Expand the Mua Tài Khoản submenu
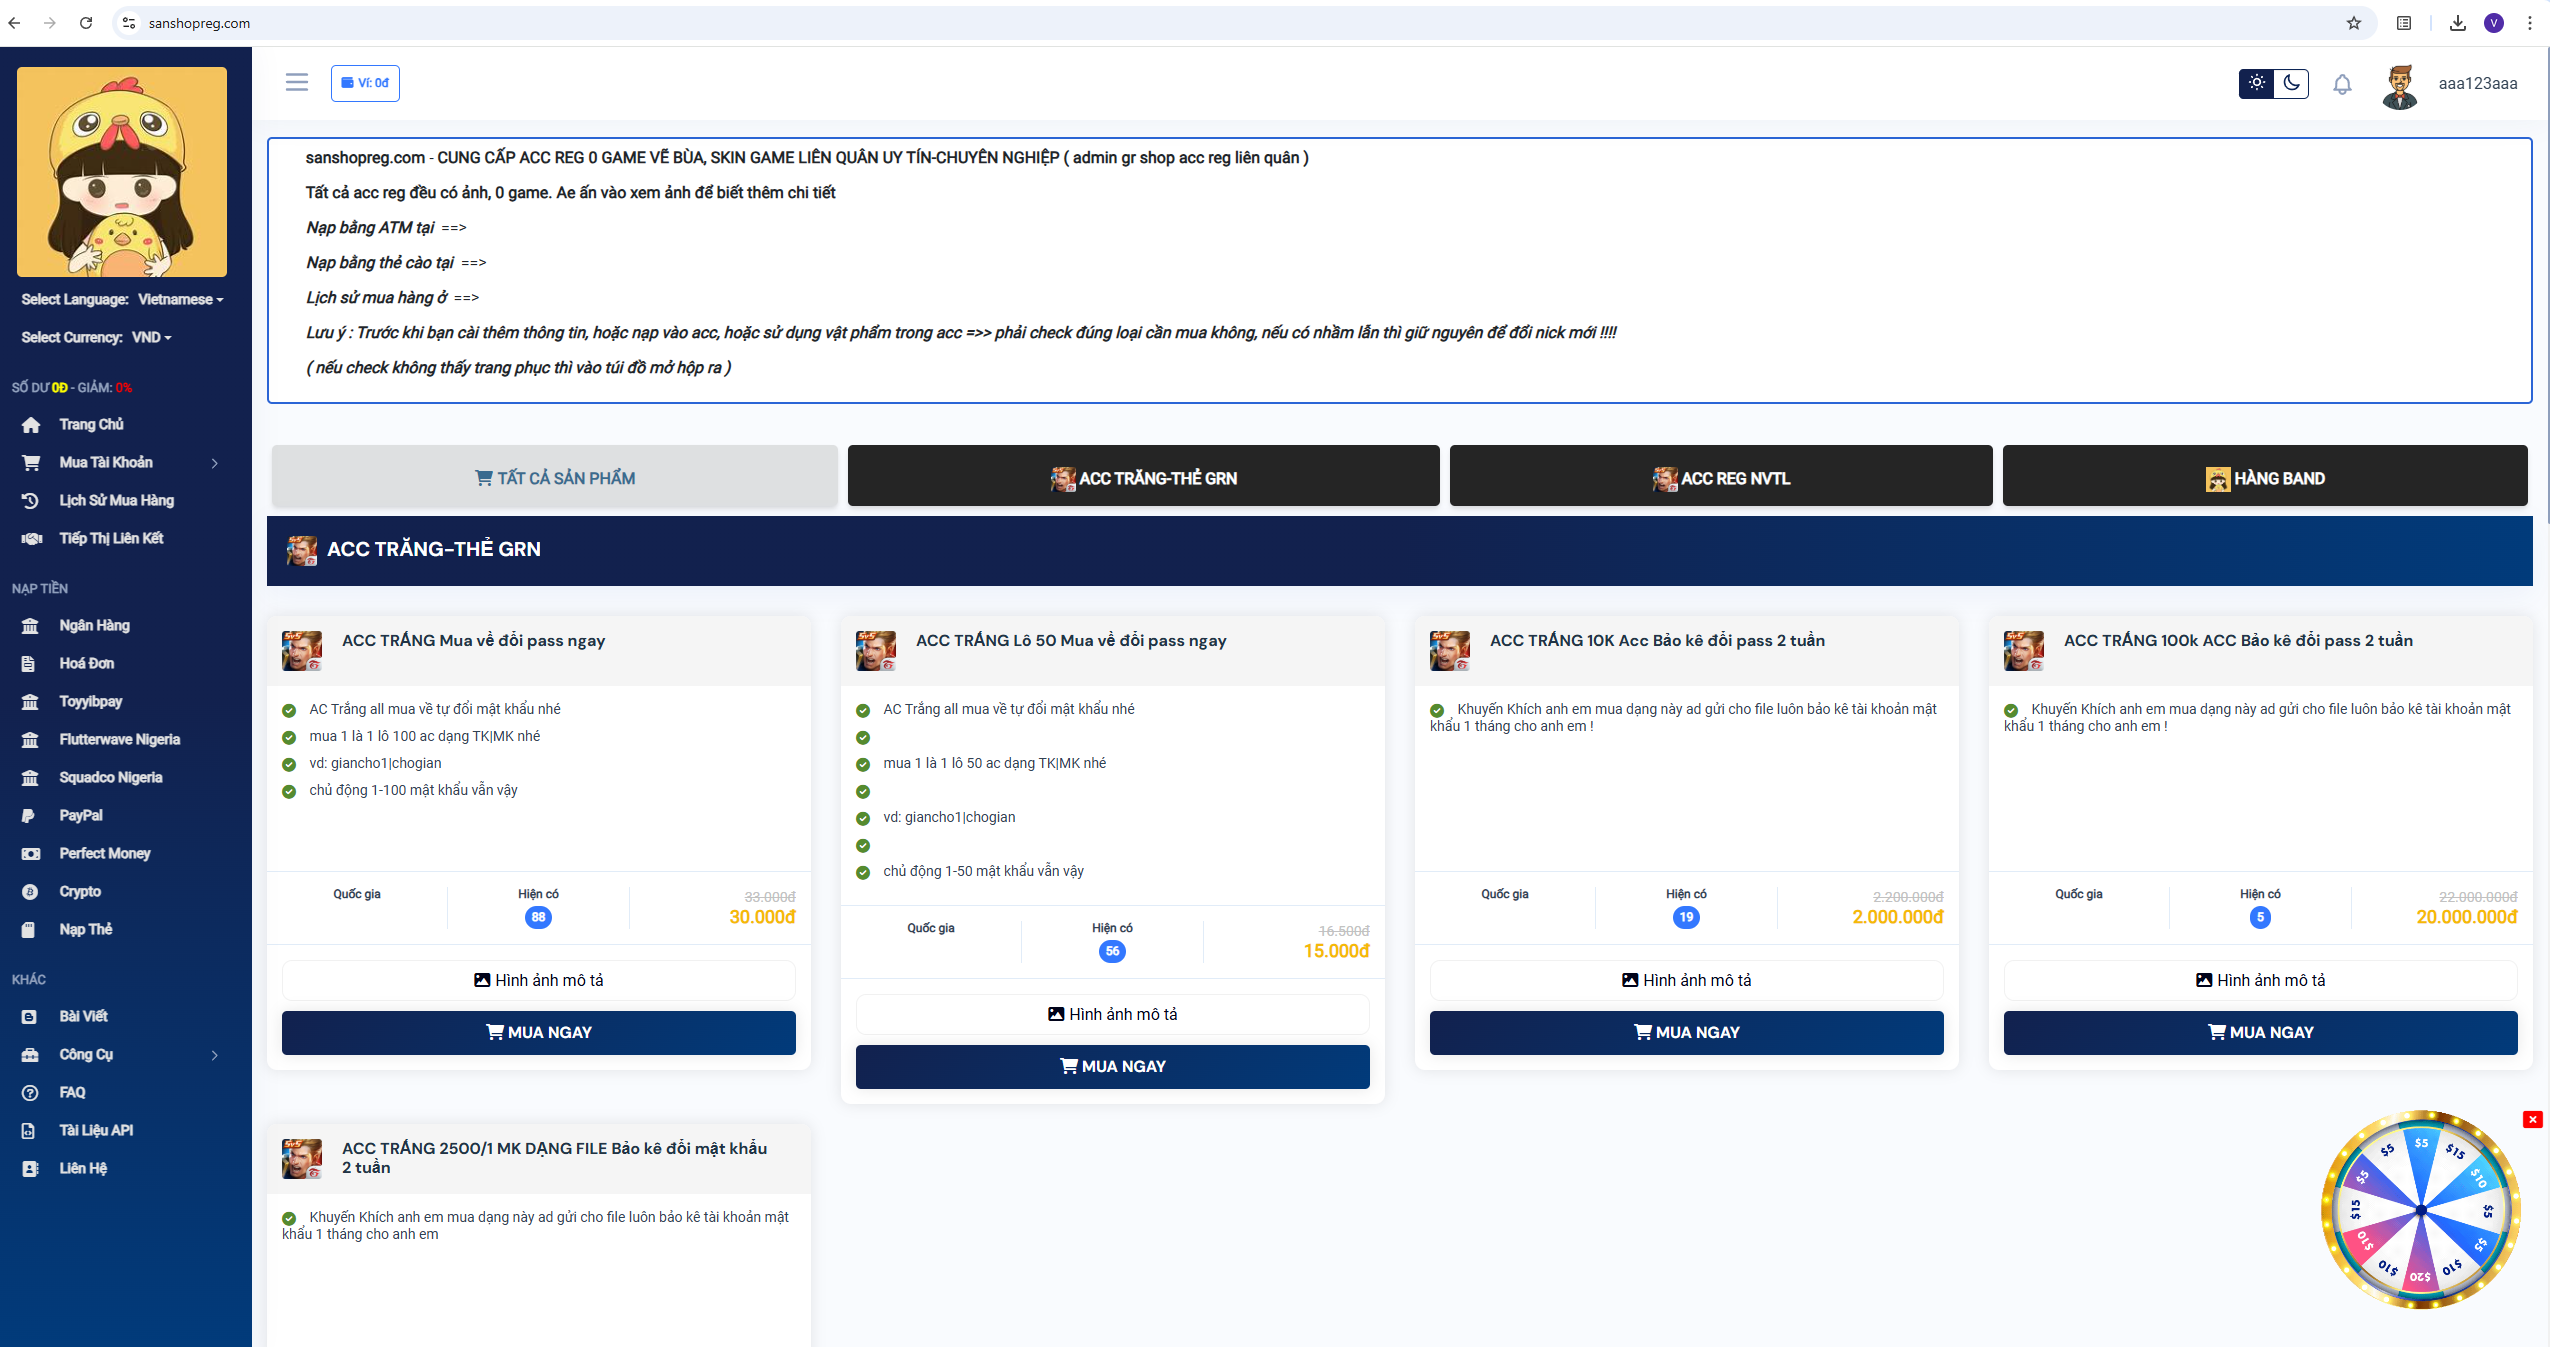 pyautogui.click(x=214, y=463)
